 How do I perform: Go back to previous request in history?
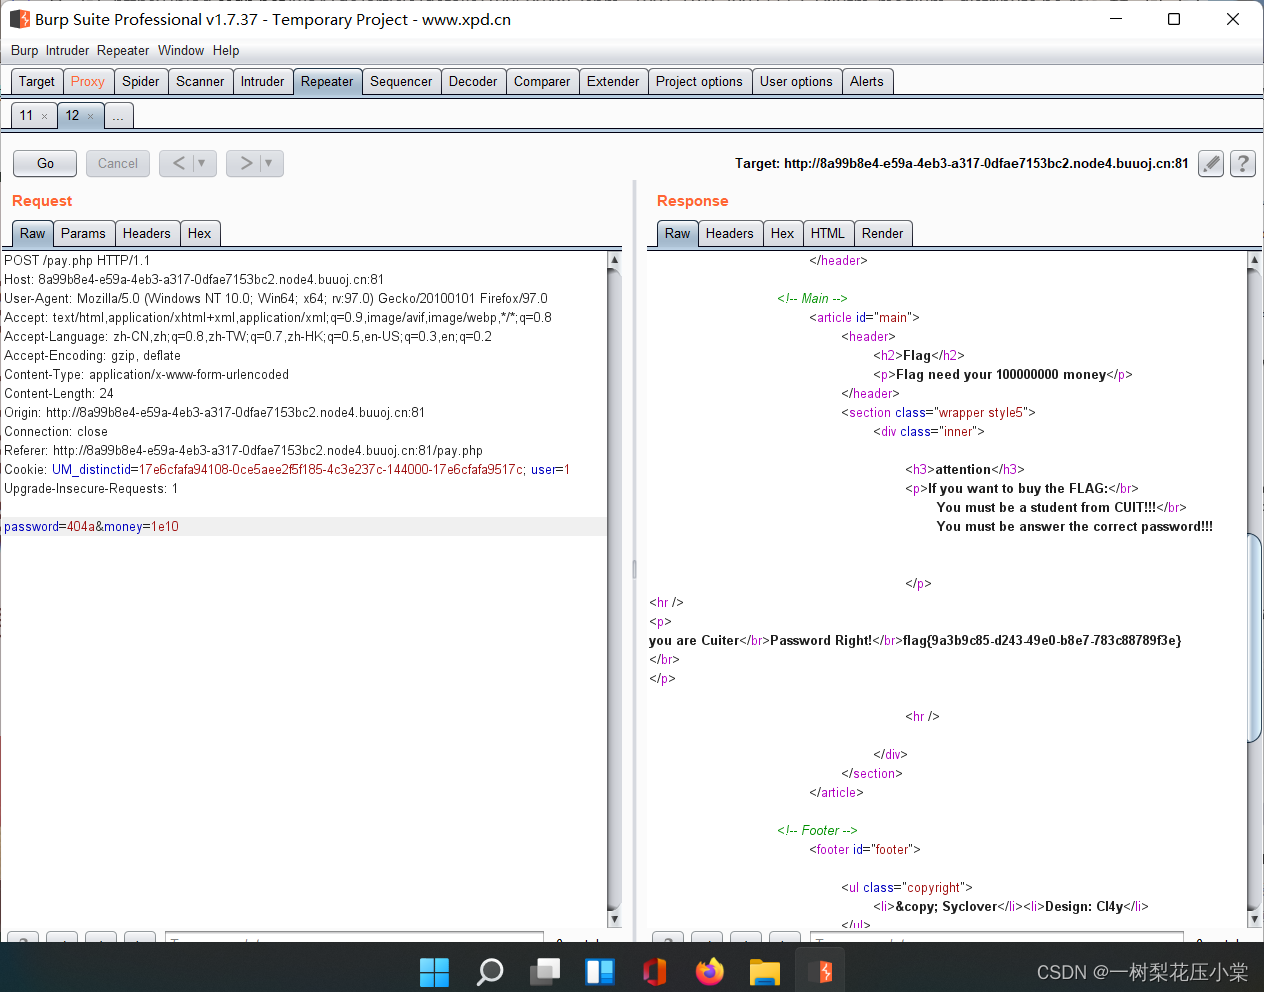tap(178, 163)
